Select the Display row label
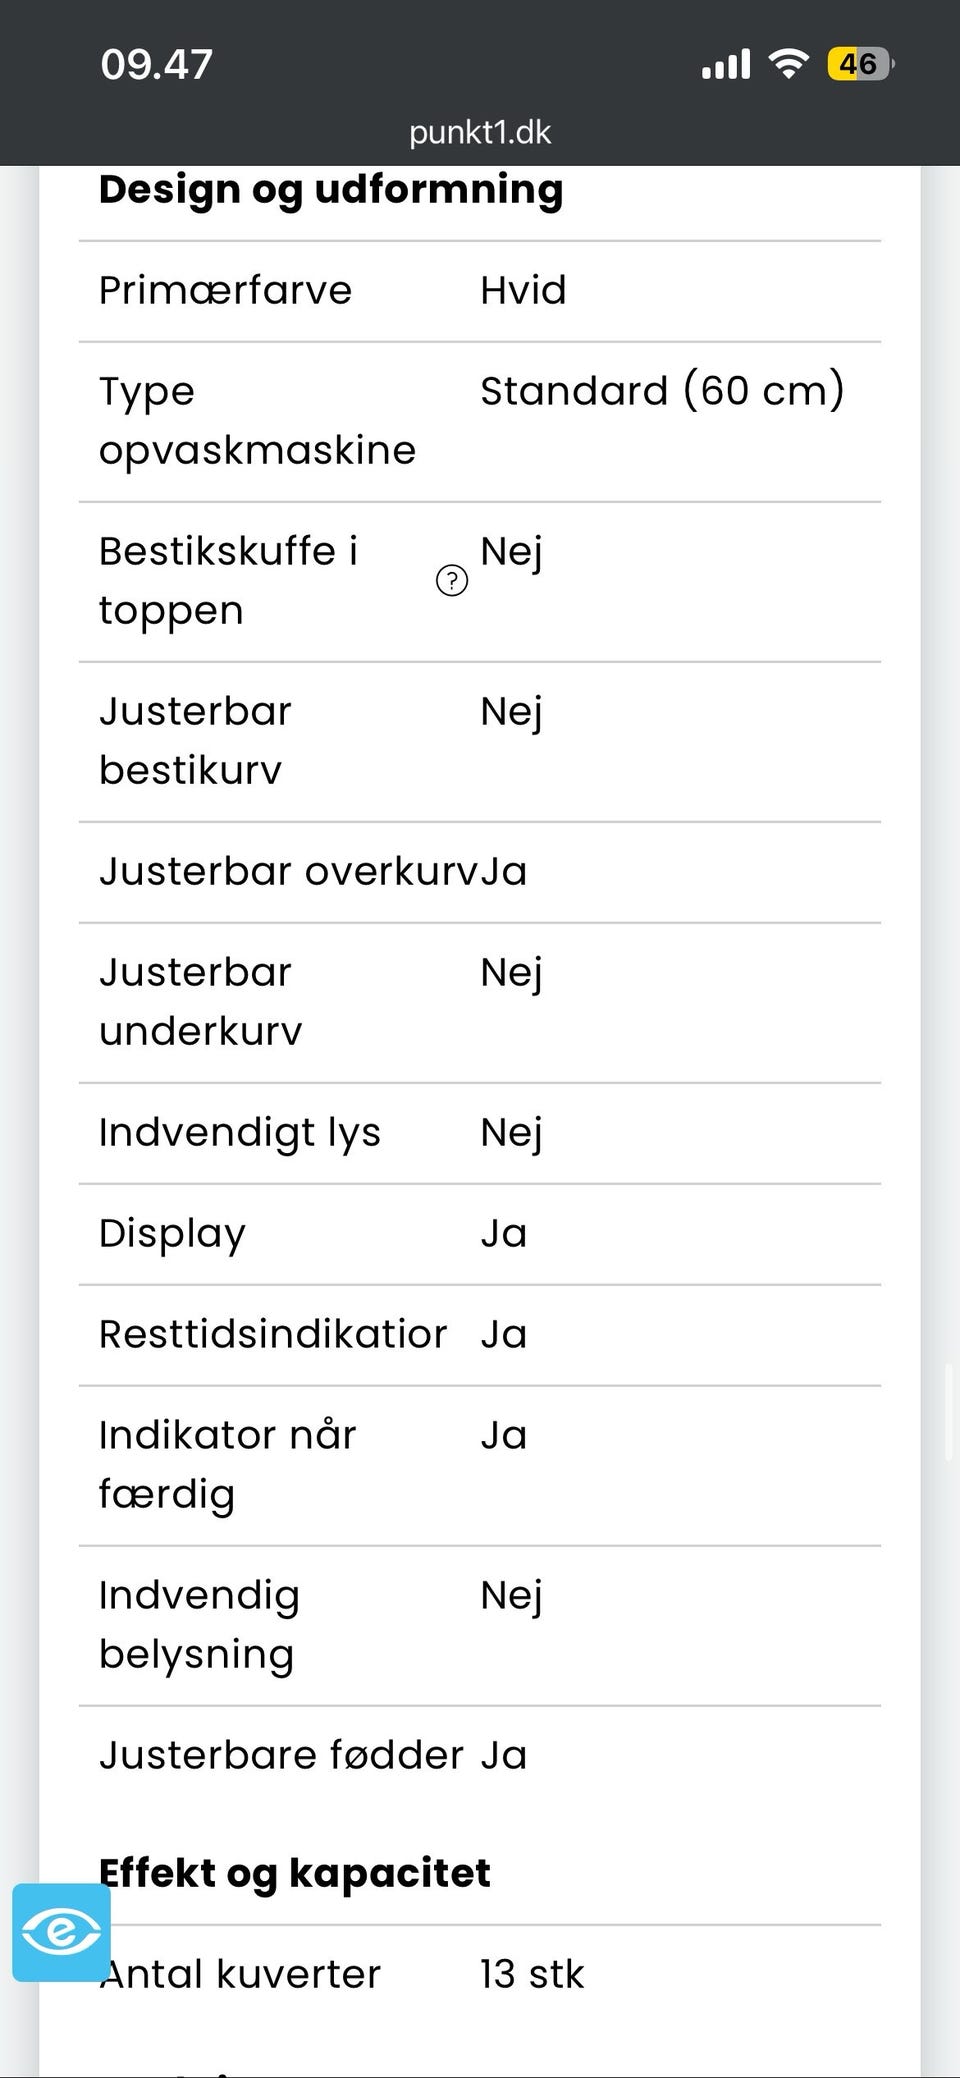960x2078 pixels. click(172, 1234)
